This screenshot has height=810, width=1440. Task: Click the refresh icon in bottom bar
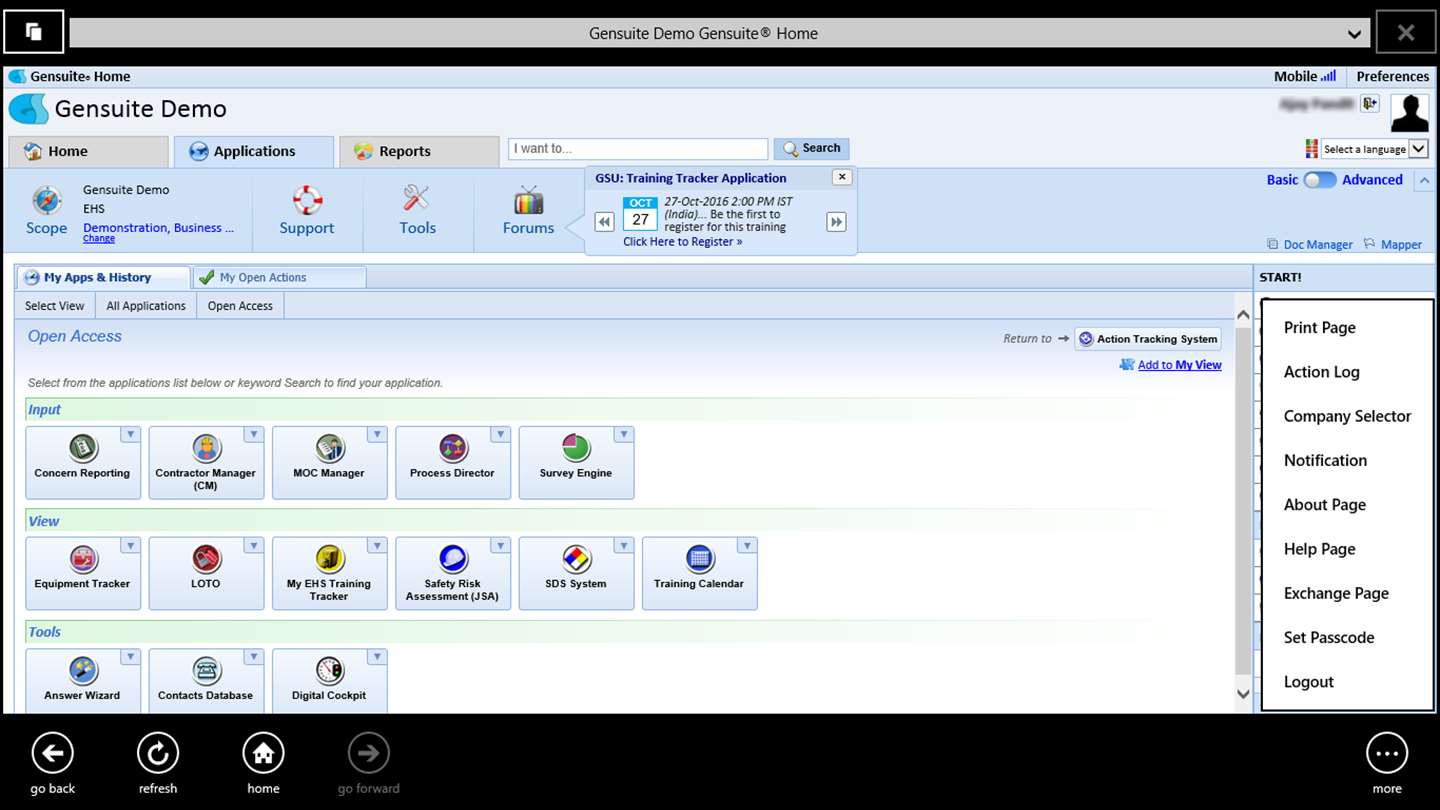pyautogui.click(x=158, y=753)
